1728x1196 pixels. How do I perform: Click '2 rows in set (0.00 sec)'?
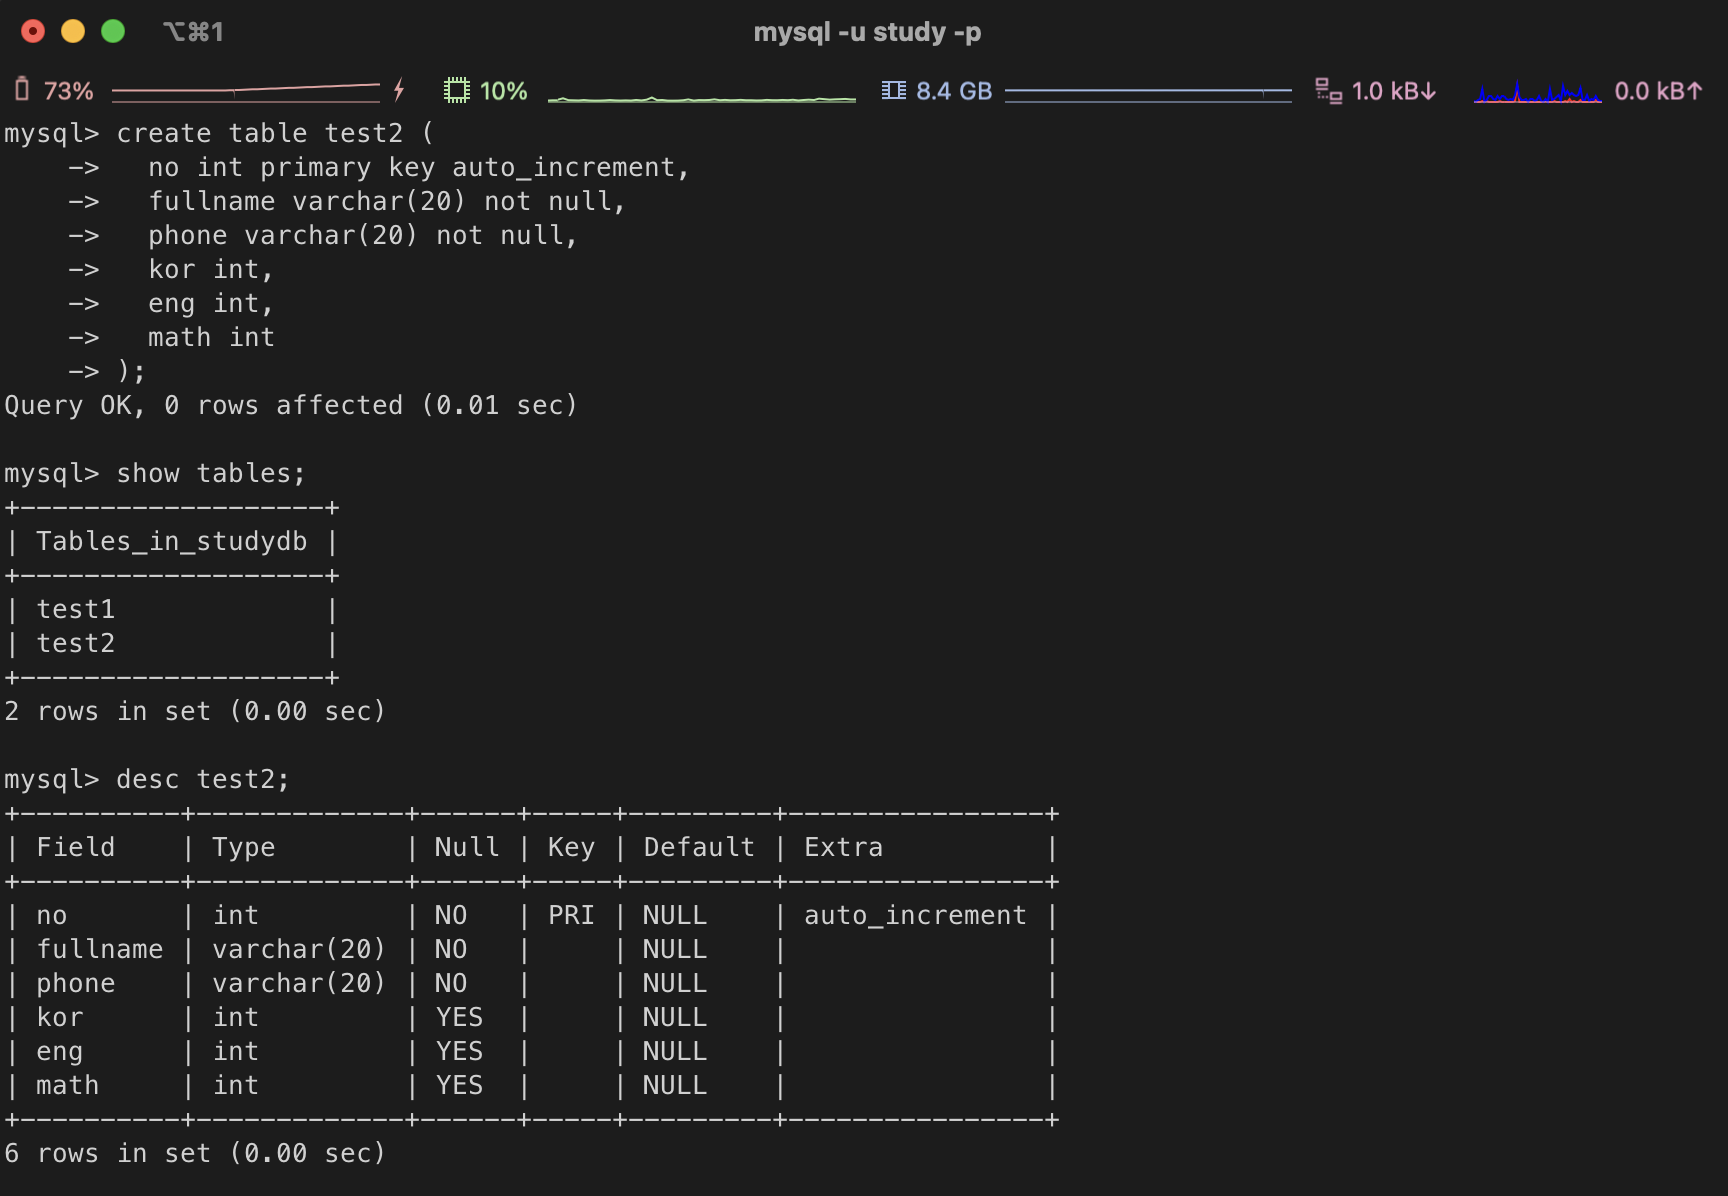195,711
